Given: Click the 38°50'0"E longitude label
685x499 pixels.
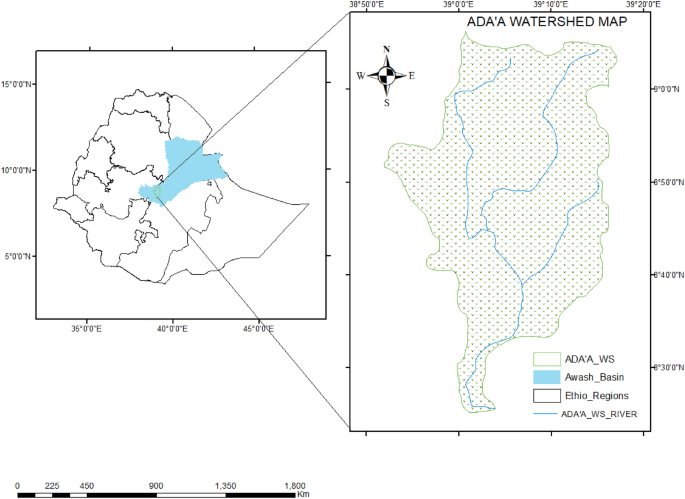Looking at the screenshot, I should tap(367, 4).
